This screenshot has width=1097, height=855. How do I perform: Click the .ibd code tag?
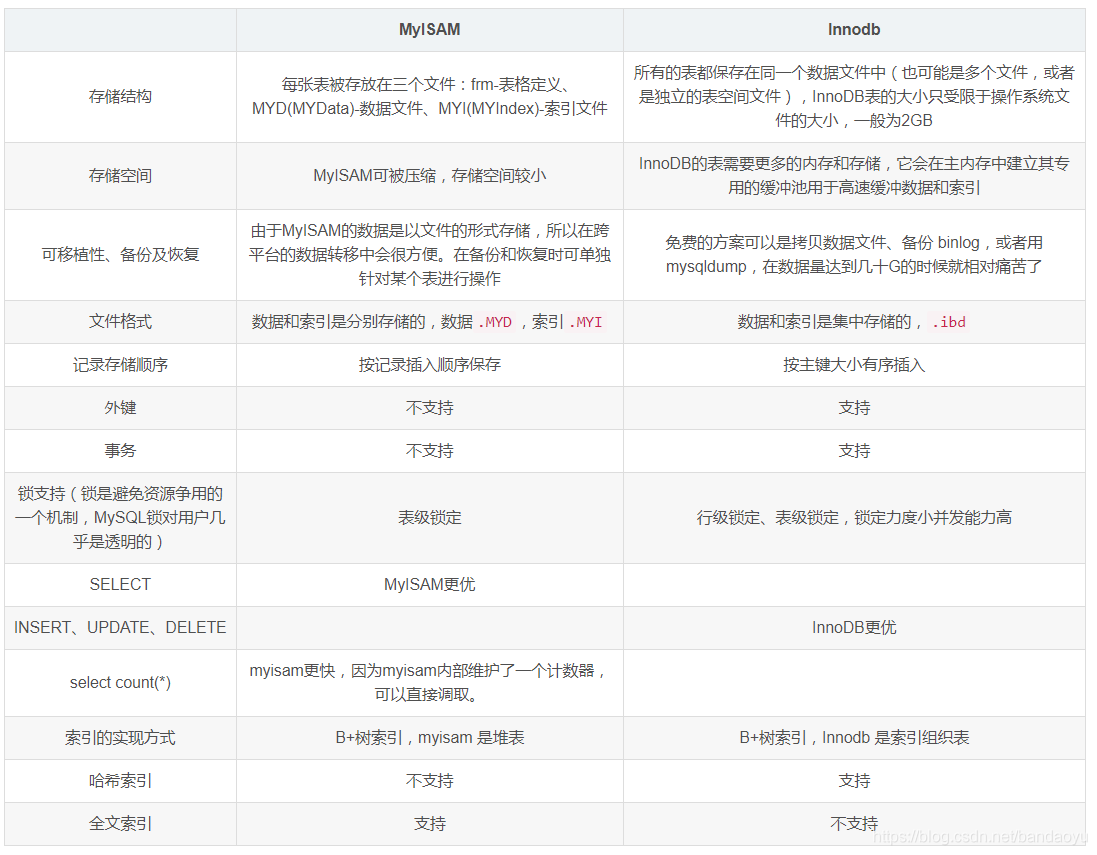click(x=949, y=322)
